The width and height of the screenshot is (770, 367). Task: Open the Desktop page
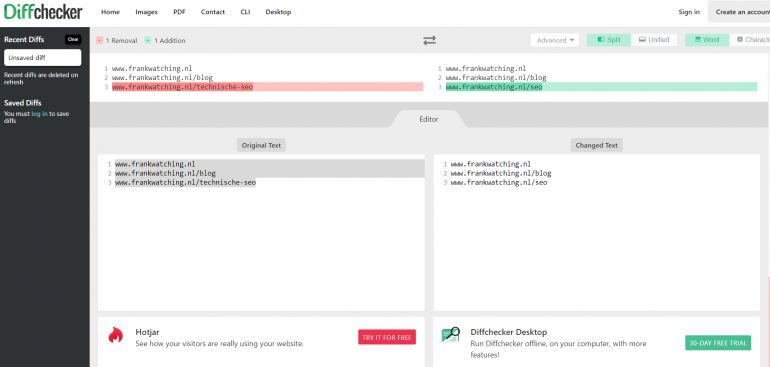(278, 12)
